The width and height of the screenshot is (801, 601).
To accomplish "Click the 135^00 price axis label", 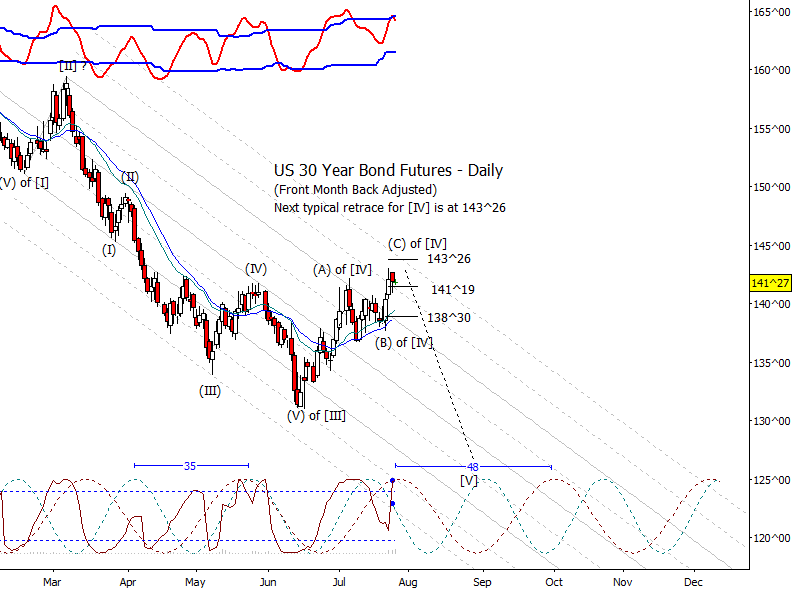I will 772,363.
